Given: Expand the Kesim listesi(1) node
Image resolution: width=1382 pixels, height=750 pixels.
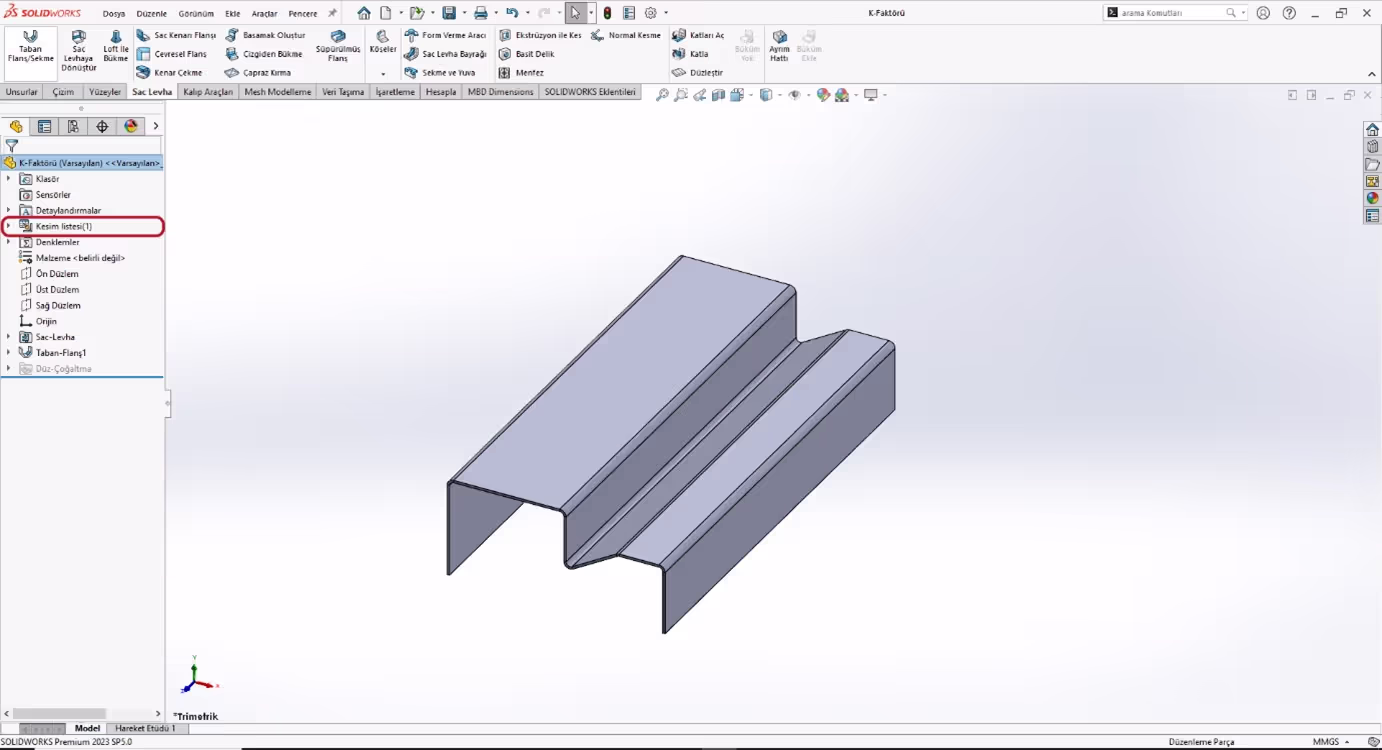Looking at the screenshot, I should point(8,226).
